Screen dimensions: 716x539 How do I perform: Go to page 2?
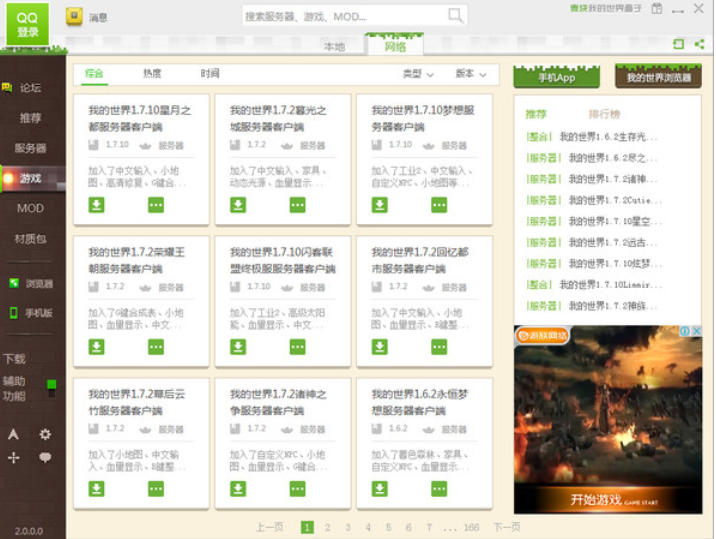coord(327,528)
